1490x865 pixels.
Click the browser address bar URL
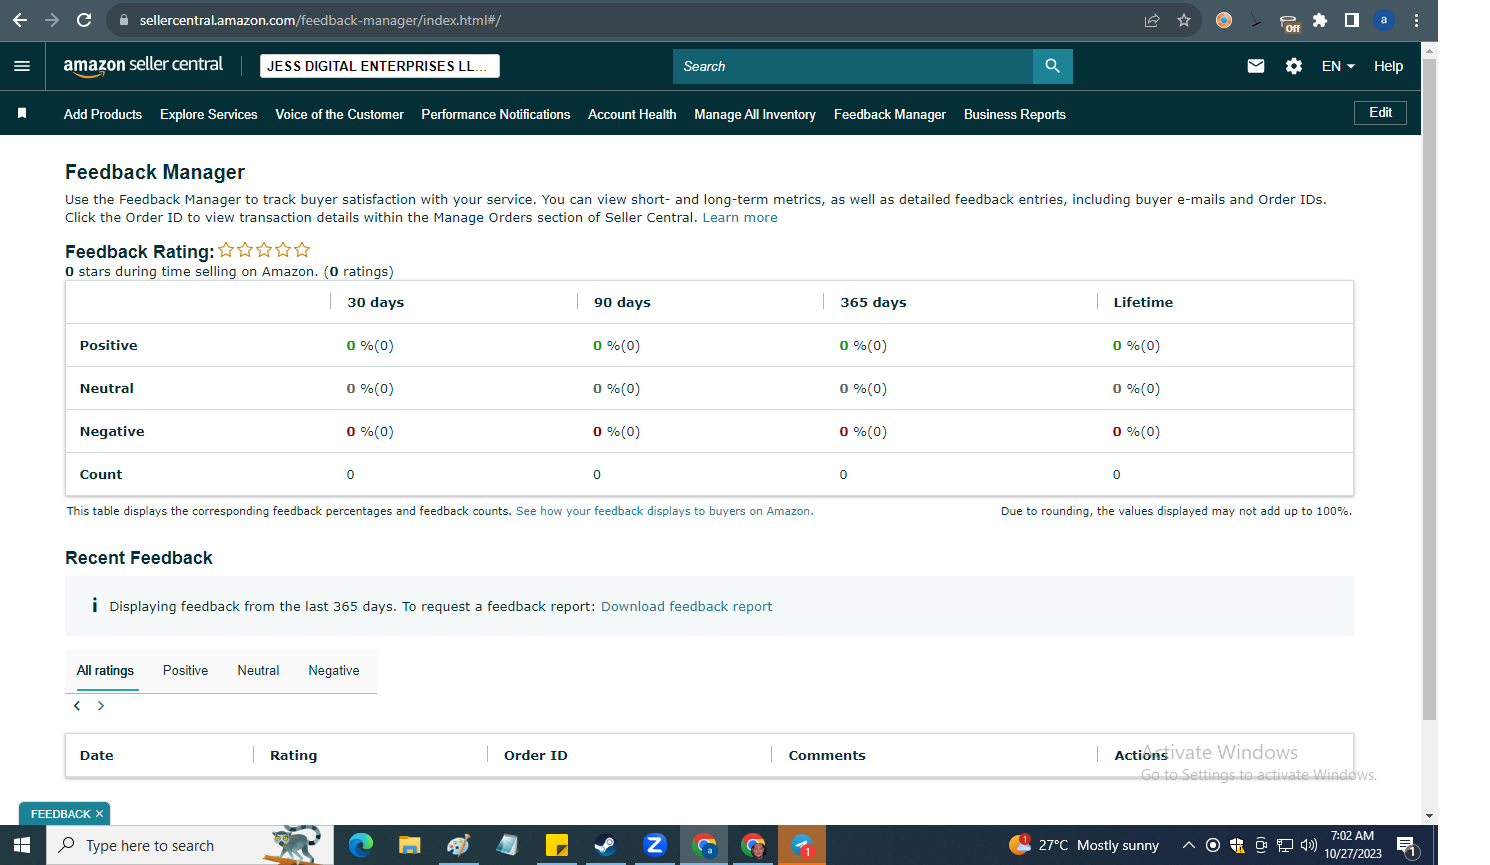tap(320, 20)
